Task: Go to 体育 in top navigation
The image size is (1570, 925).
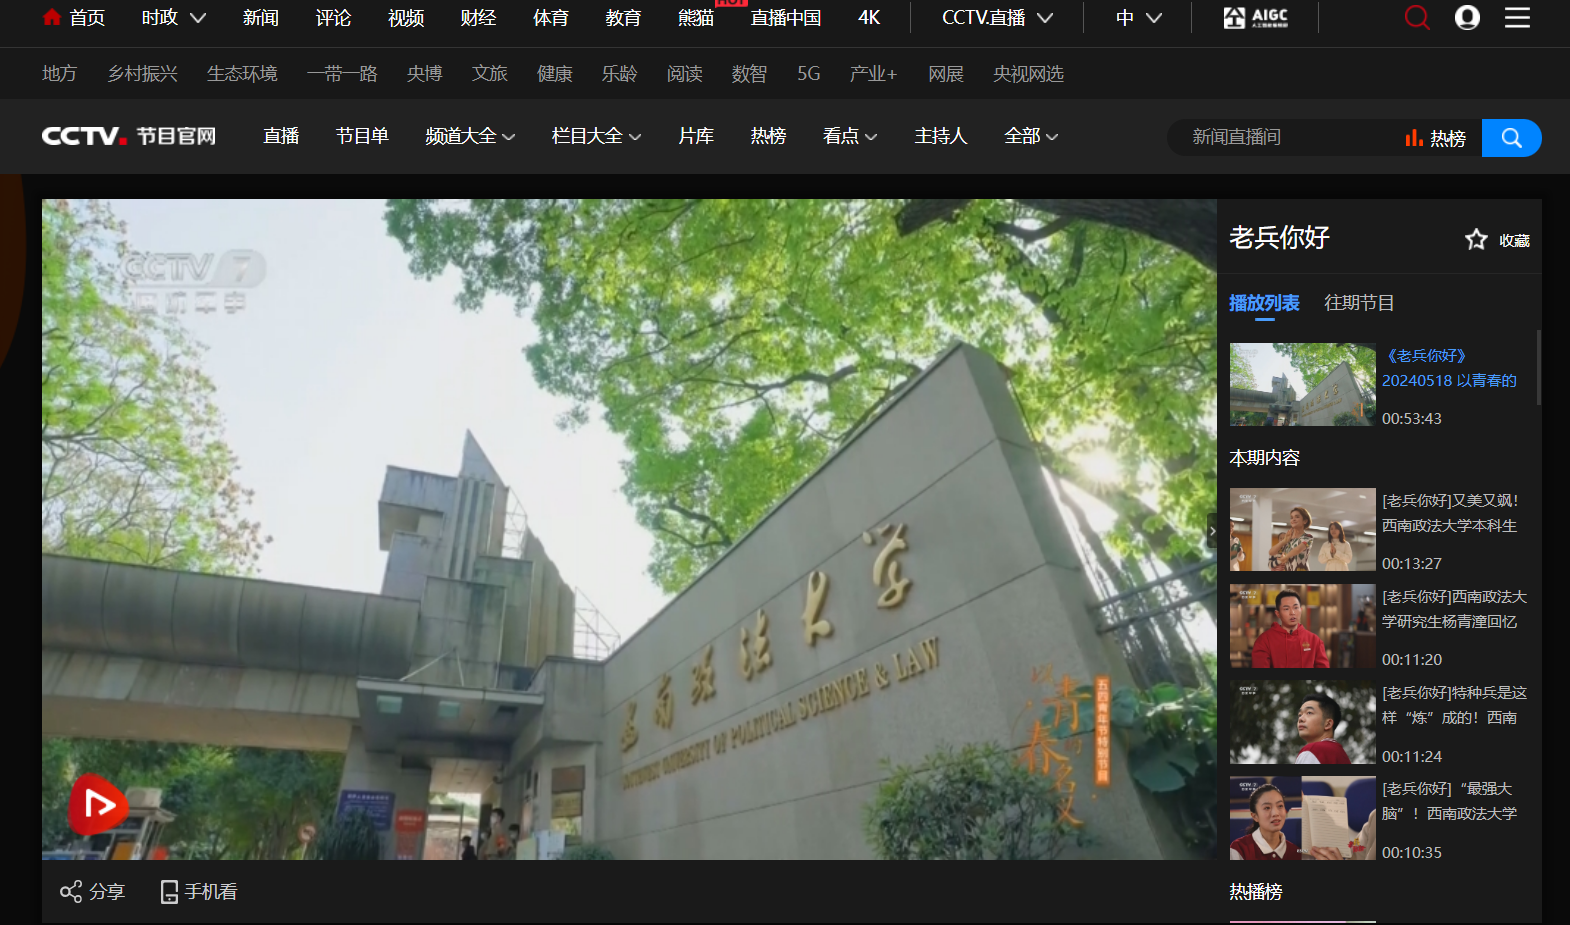Action: point(551,18)
